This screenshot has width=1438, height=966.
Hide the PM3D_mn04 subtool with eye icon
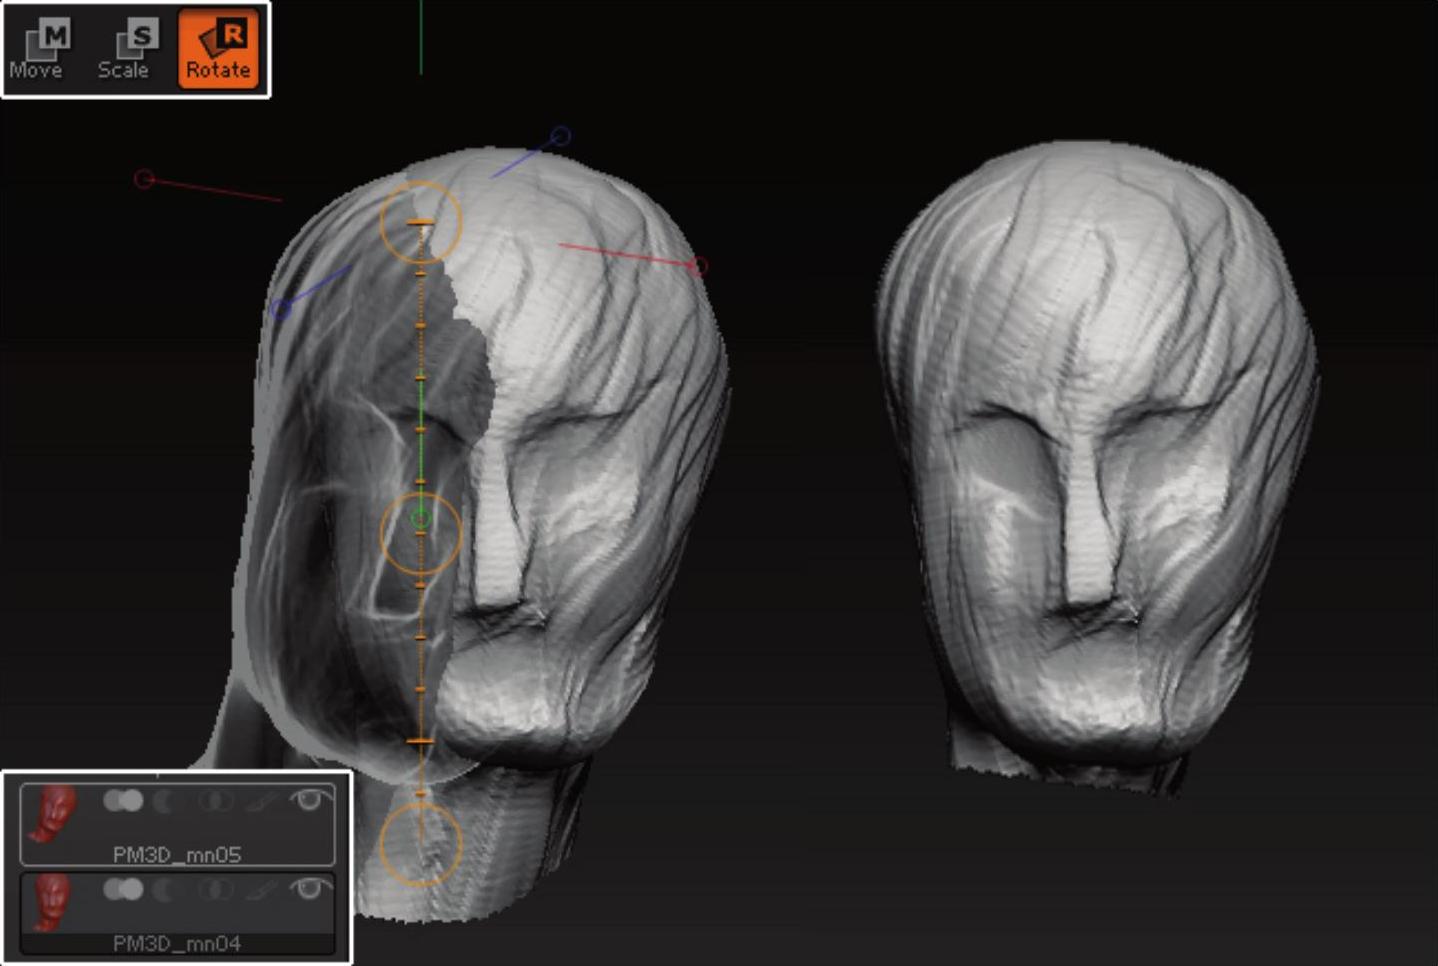(x=310, y=888)
